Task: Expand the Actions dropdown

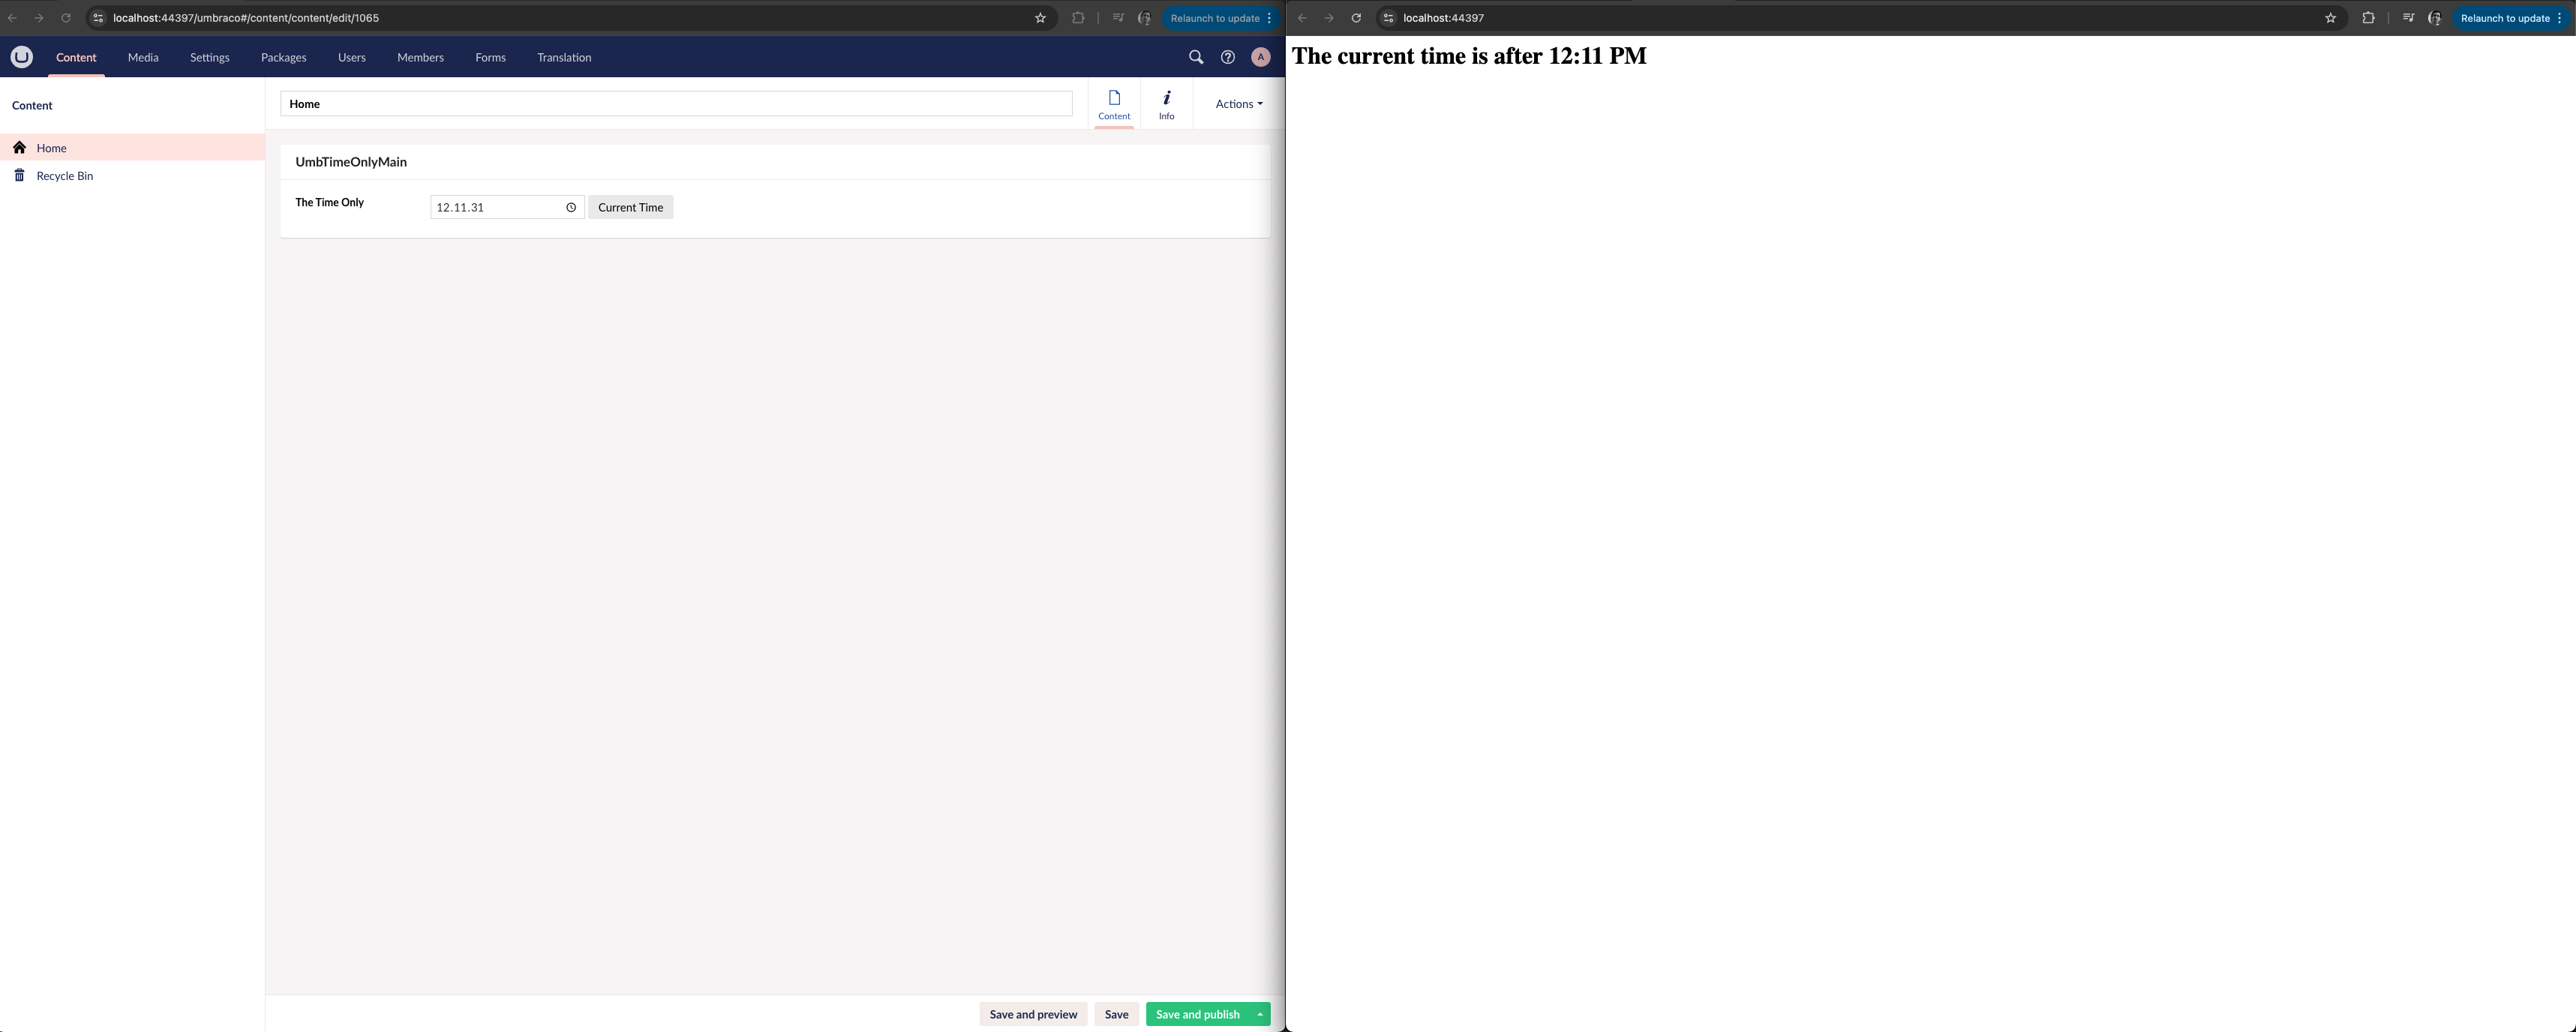Action: point(1238,104)
